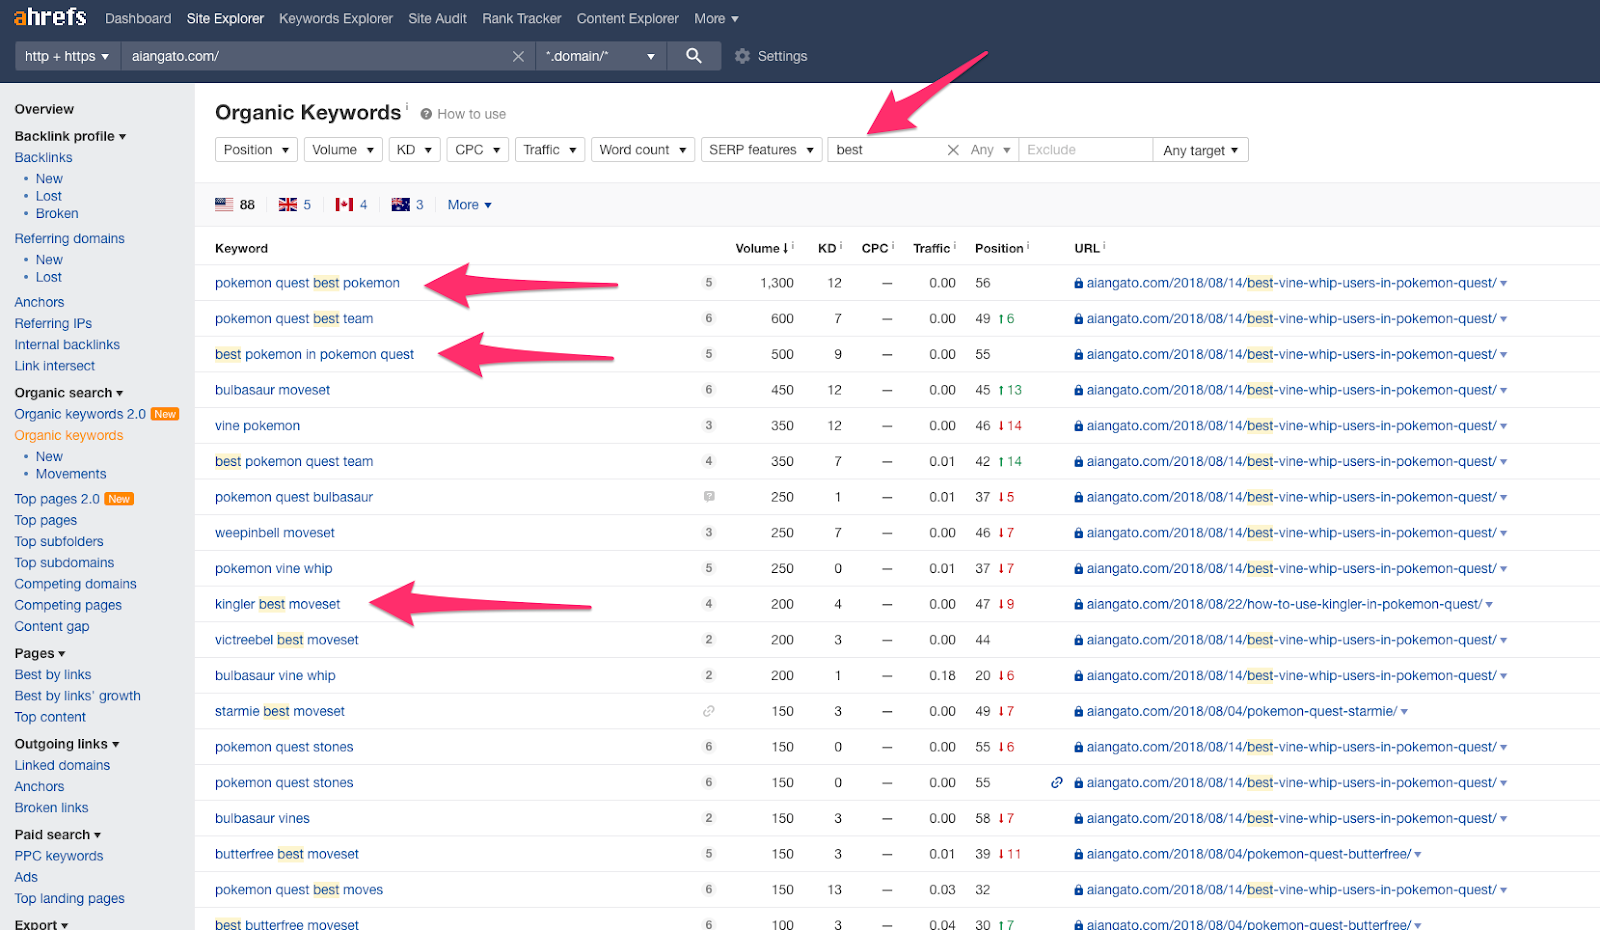Open the Traffic filter dropdown
This screenshot has width=1600, height=930.
pyautogui.click(x=550, y=150)
